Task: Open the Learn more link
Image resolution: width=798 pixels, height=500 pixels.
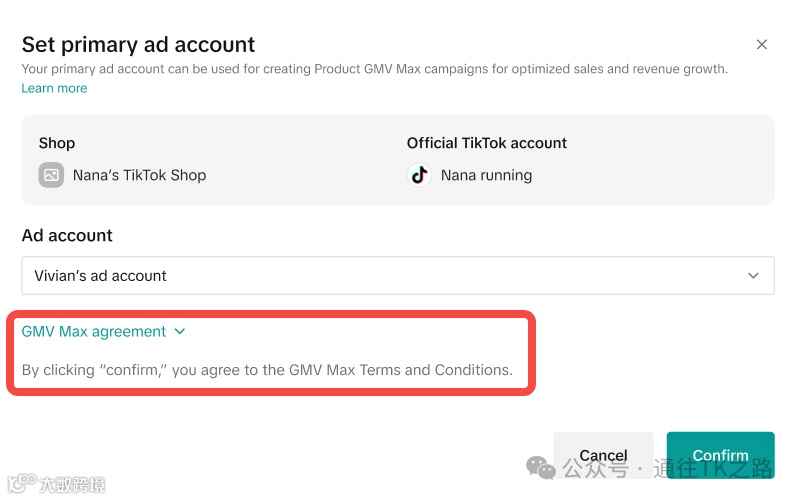Action: coord(54,88)
